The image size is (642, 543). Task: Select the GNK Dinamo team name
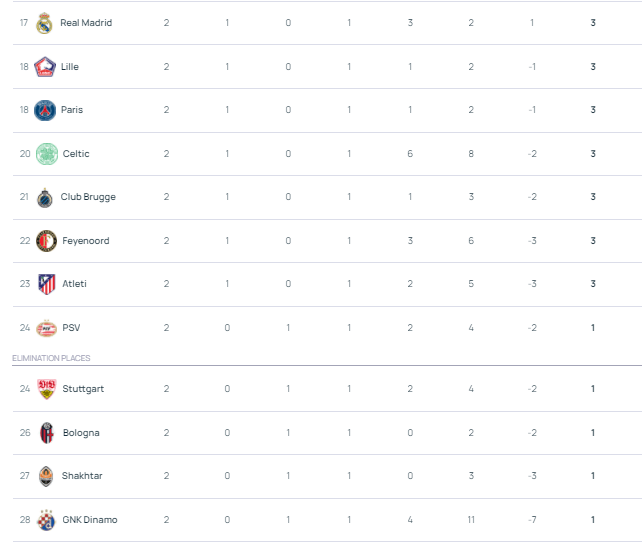click(90, 520)
